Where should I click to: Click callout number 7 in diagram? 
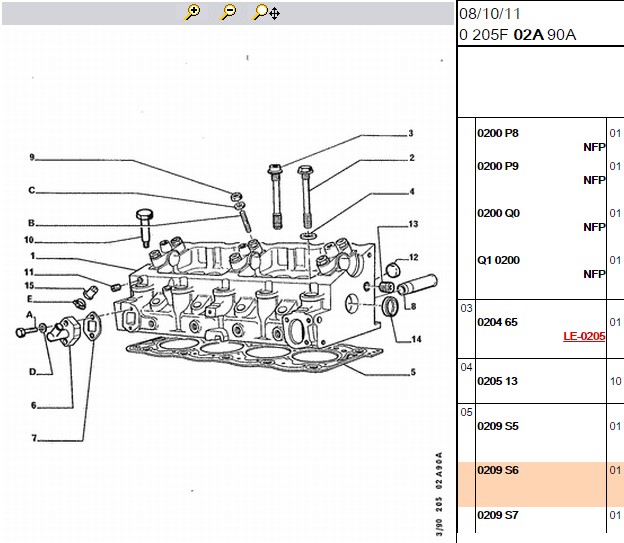tap(34, 438)
